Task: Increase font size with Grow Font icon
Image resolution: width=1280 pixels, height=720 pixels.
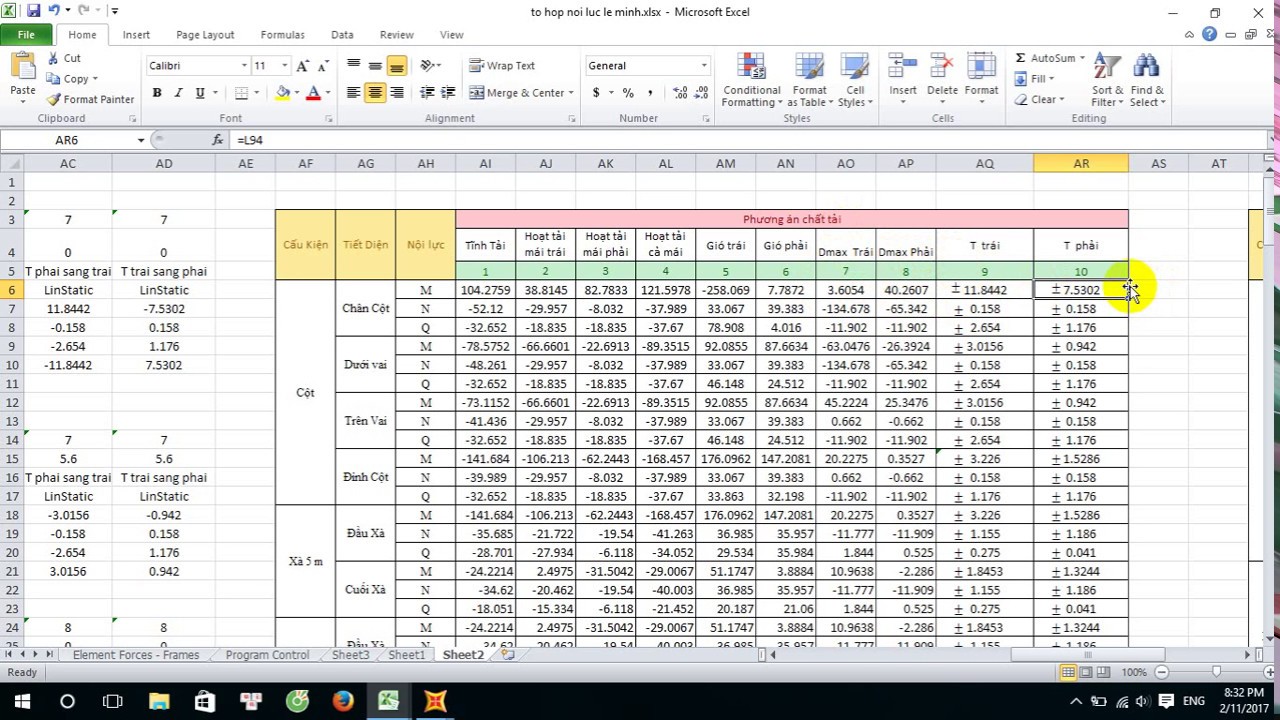Action: (x=303, y=66)
